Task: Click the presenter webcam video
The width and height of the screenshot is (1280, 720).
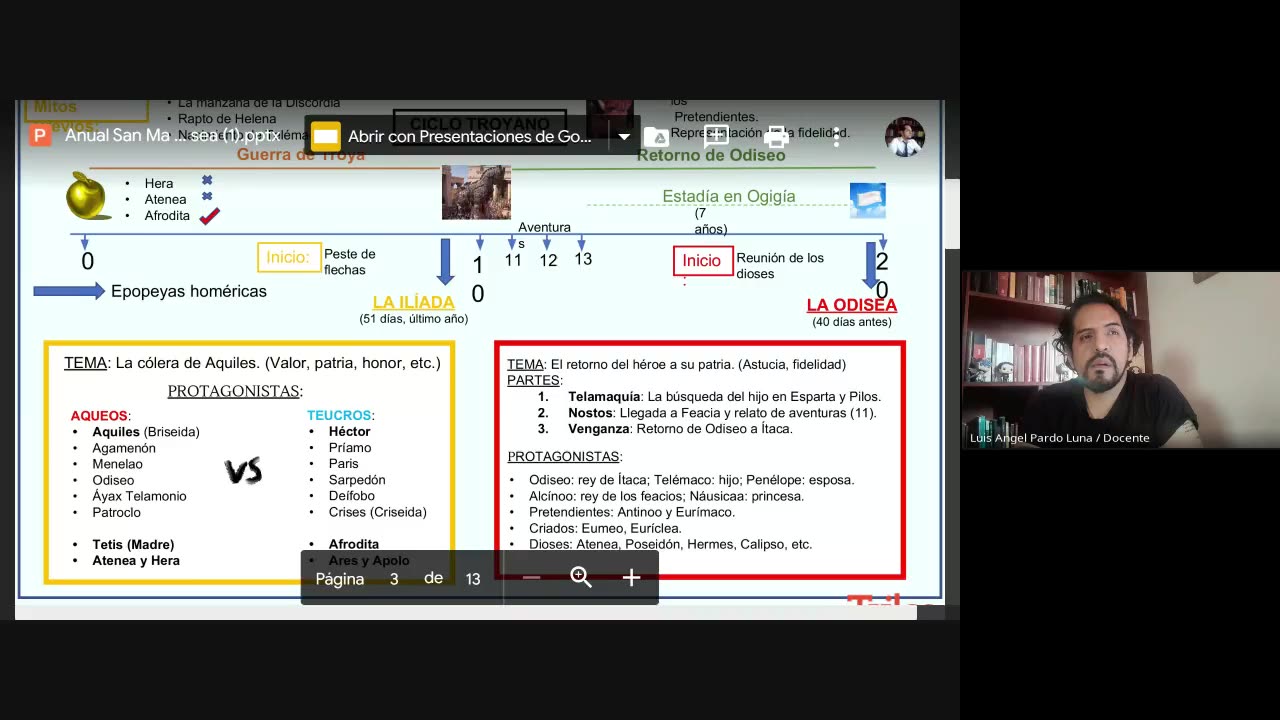Action: coord(1121,359)
